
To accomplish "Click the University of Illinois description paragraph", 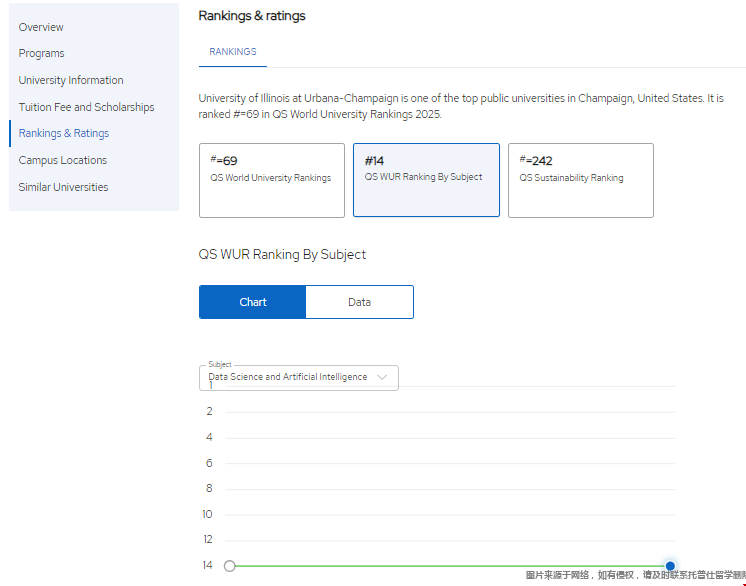I will [461, 106].
